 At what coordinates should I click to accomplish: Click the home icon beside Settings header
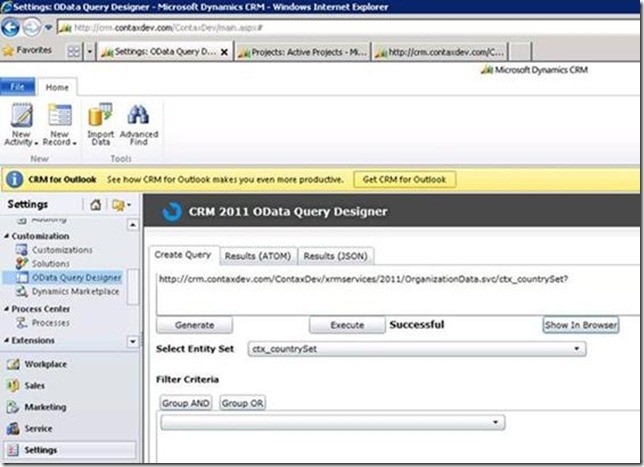[x=96, y=205]
